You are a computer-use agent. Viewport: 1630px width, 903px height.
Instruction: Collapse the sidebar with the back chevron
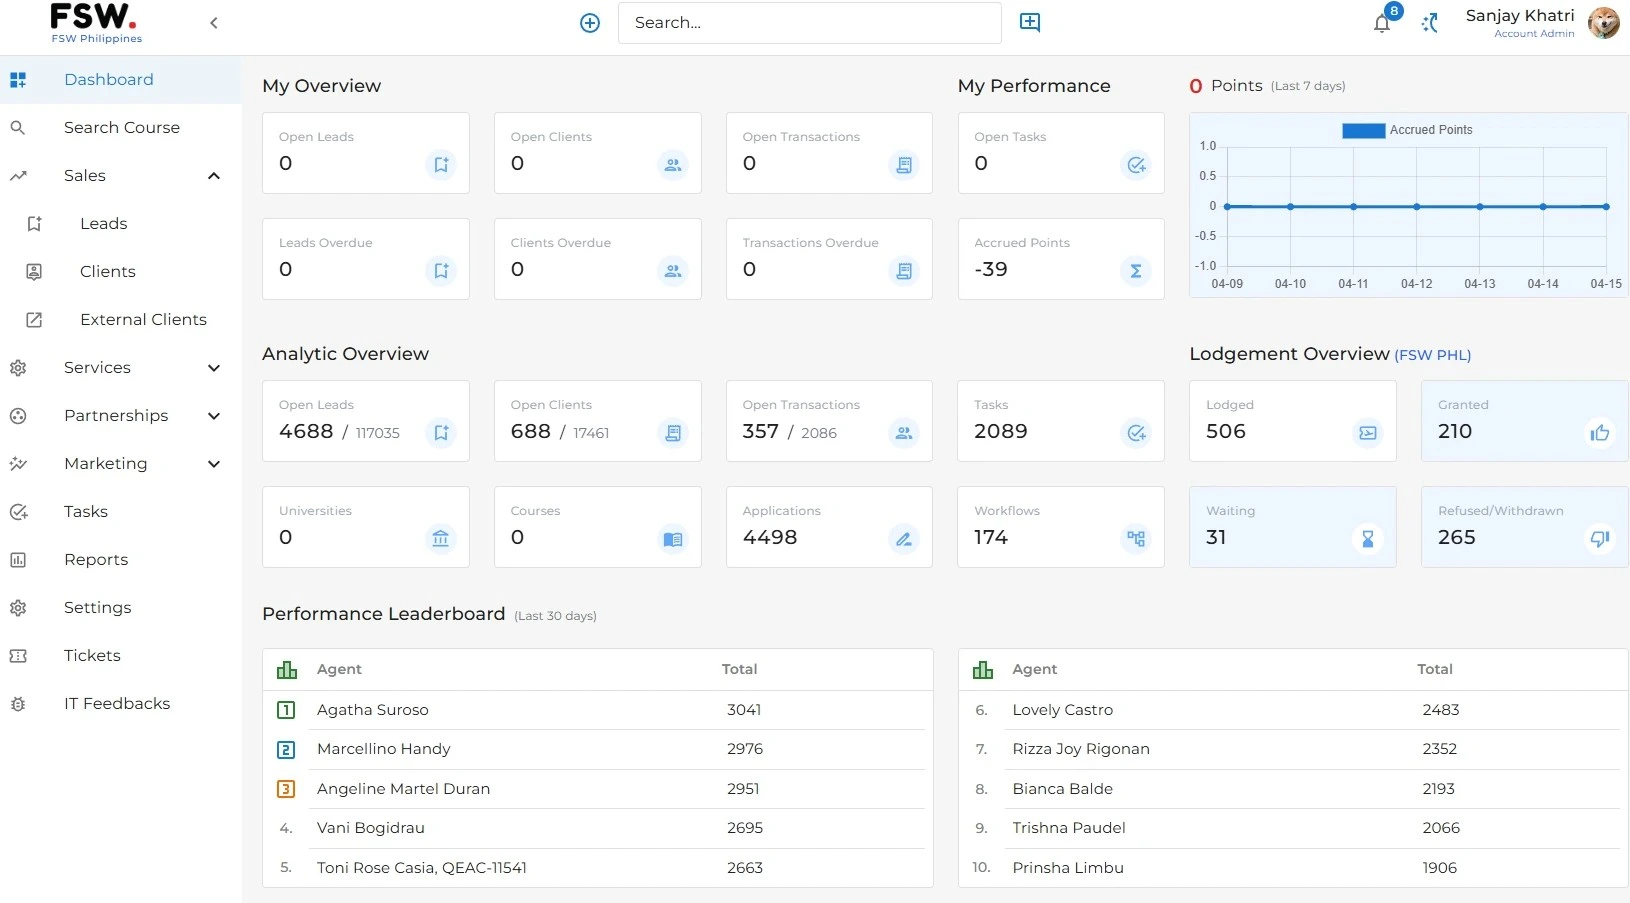click(x=213, y=23)
